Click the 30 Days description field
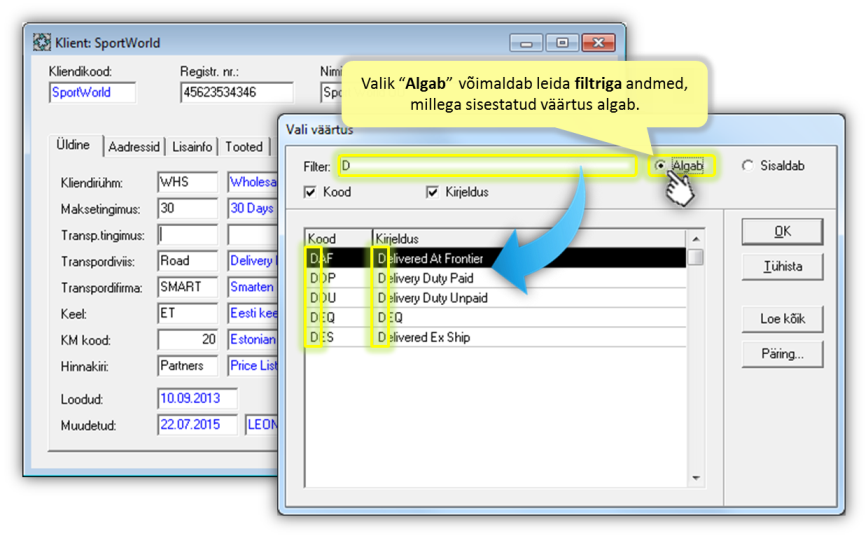 tap(252, 208)
